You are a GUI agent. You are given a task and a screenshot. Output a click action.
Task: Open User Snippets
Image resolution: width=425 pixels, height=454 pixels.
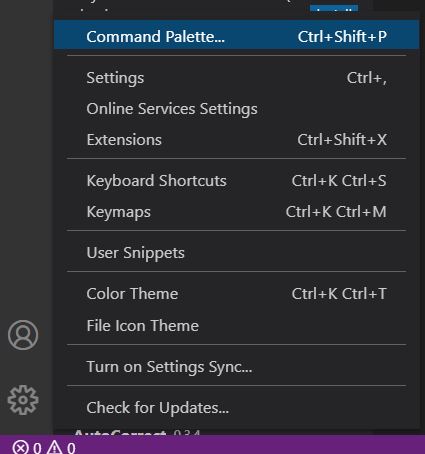(x=236, y=253)
